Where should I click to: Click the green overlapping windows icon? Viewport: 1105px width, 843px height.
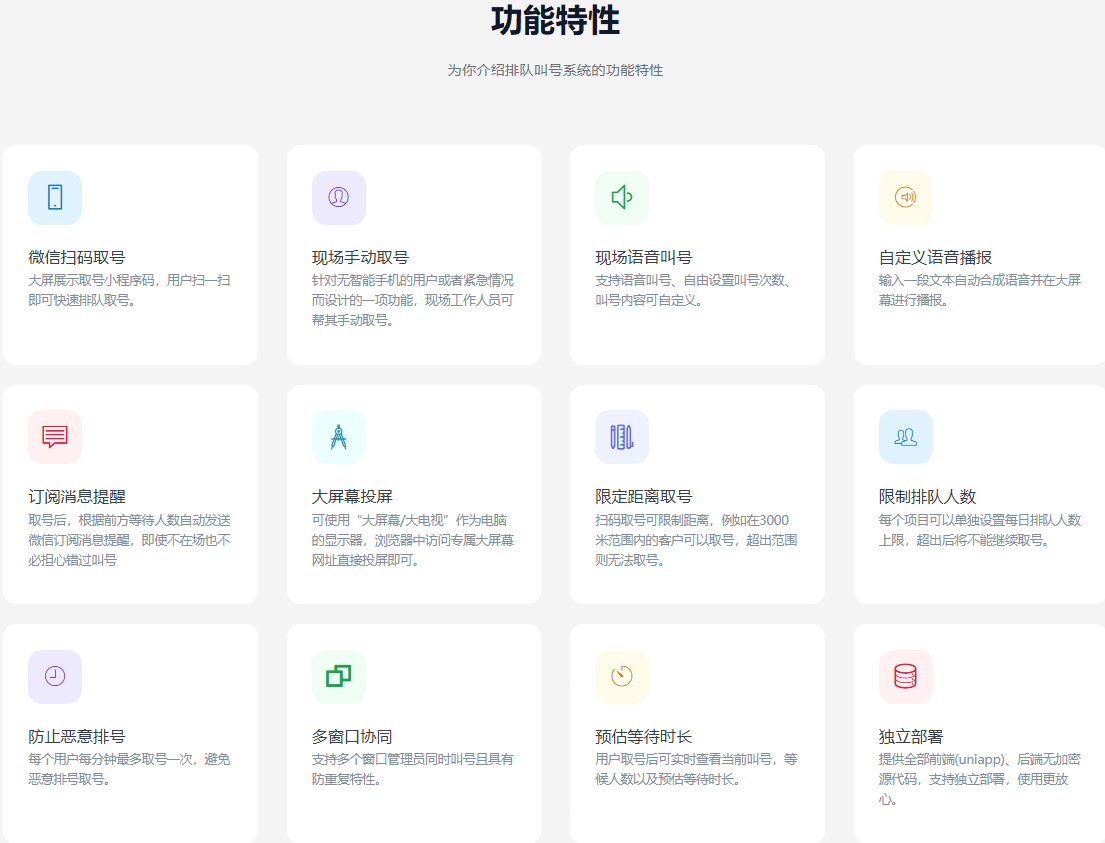(x=338, y=677)
